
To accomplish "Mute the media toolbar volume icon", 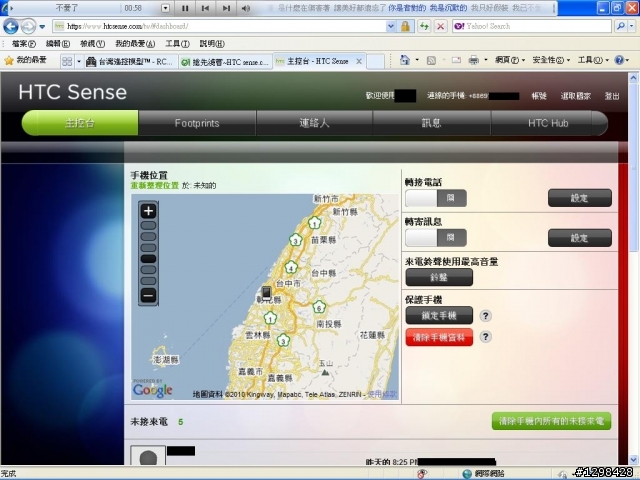I will (245, 8).
